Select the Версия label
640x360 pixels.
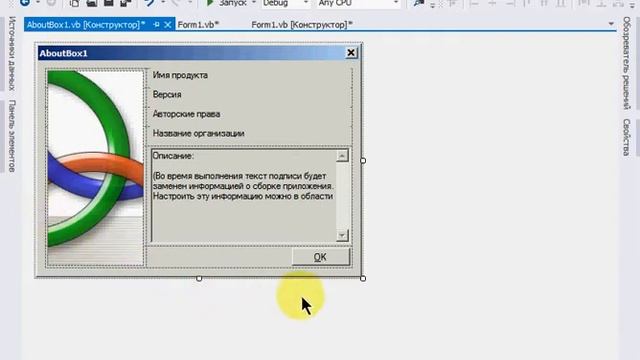(x=167, y=94)
